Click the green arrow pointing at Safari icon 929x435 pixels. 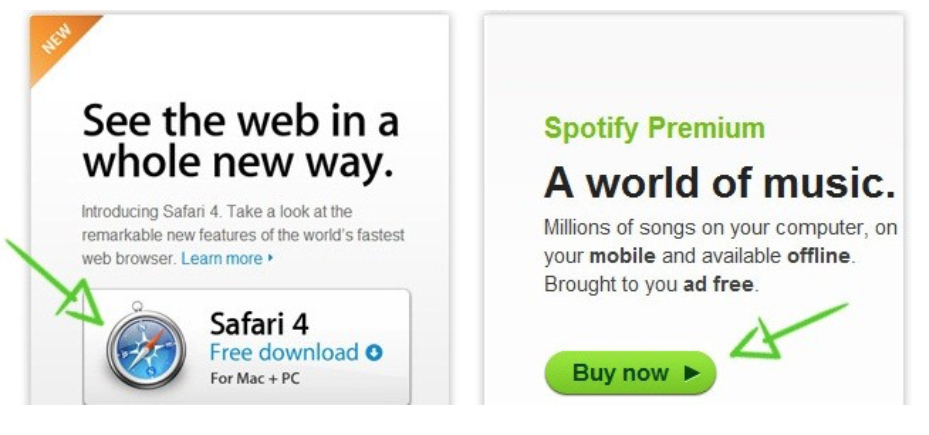tap(56, 282)
